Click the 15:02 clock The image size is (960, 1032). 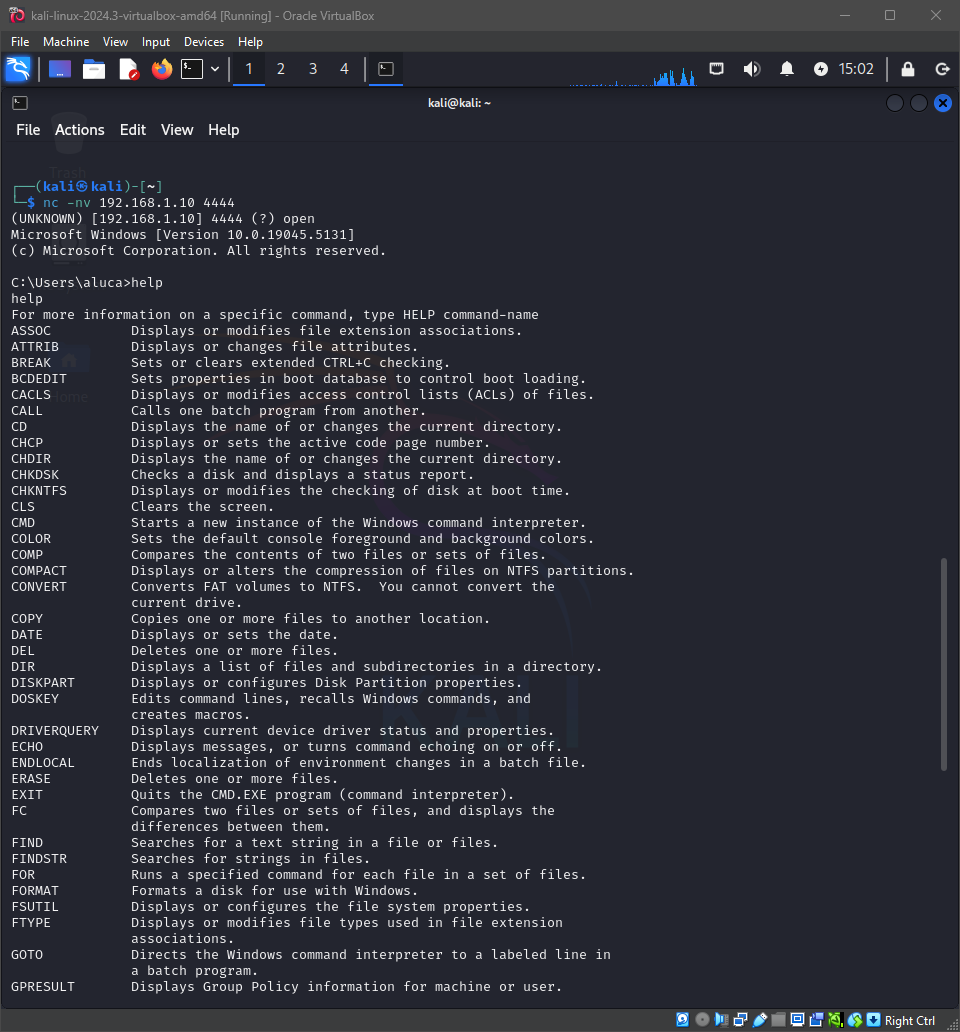point(856,69)
